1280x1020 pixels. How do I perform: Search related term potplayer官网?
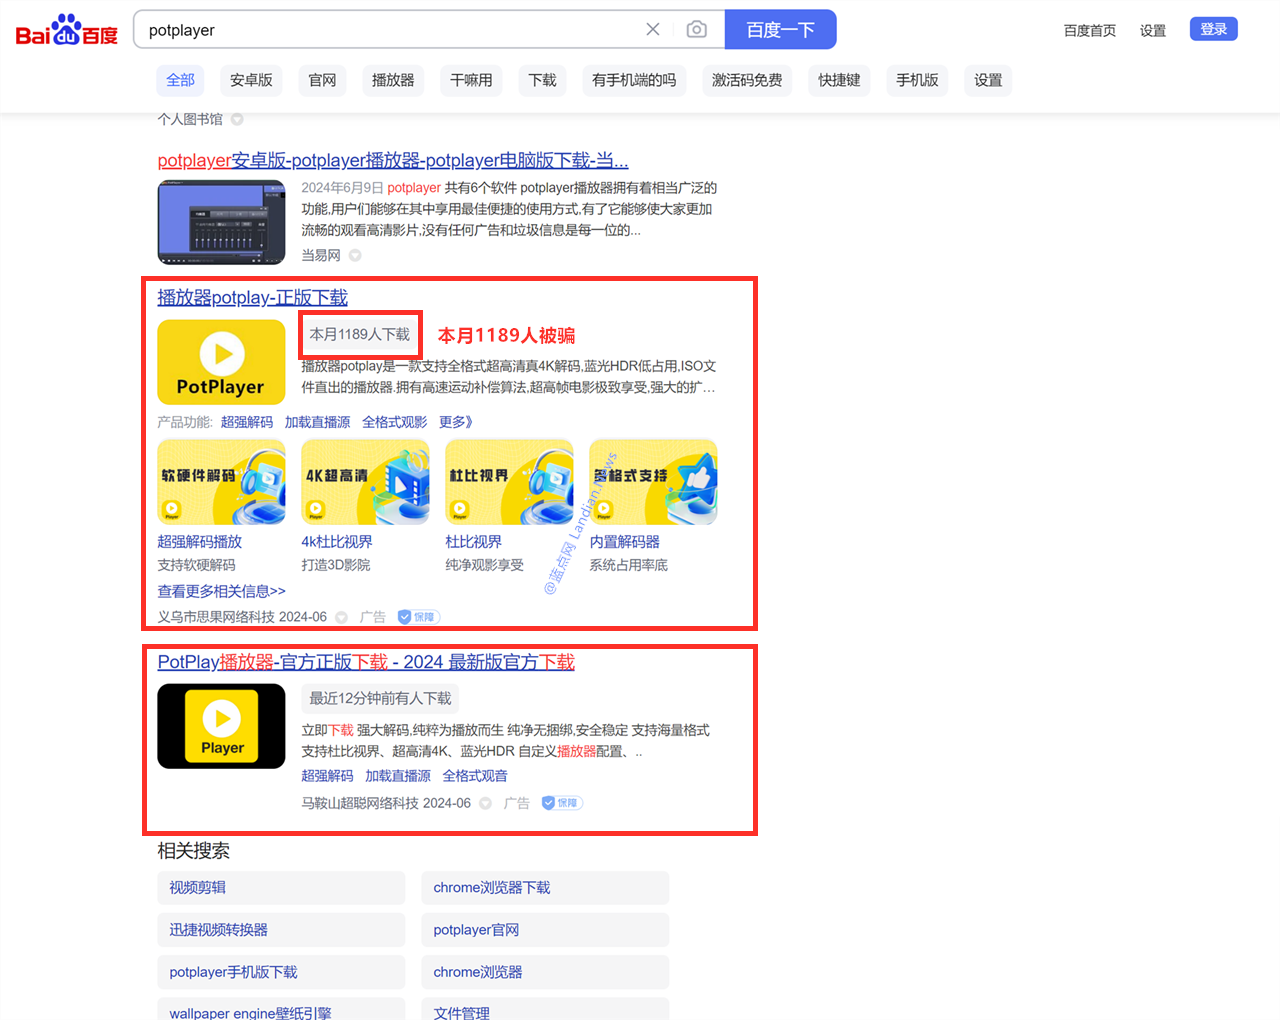click(545, 930)
